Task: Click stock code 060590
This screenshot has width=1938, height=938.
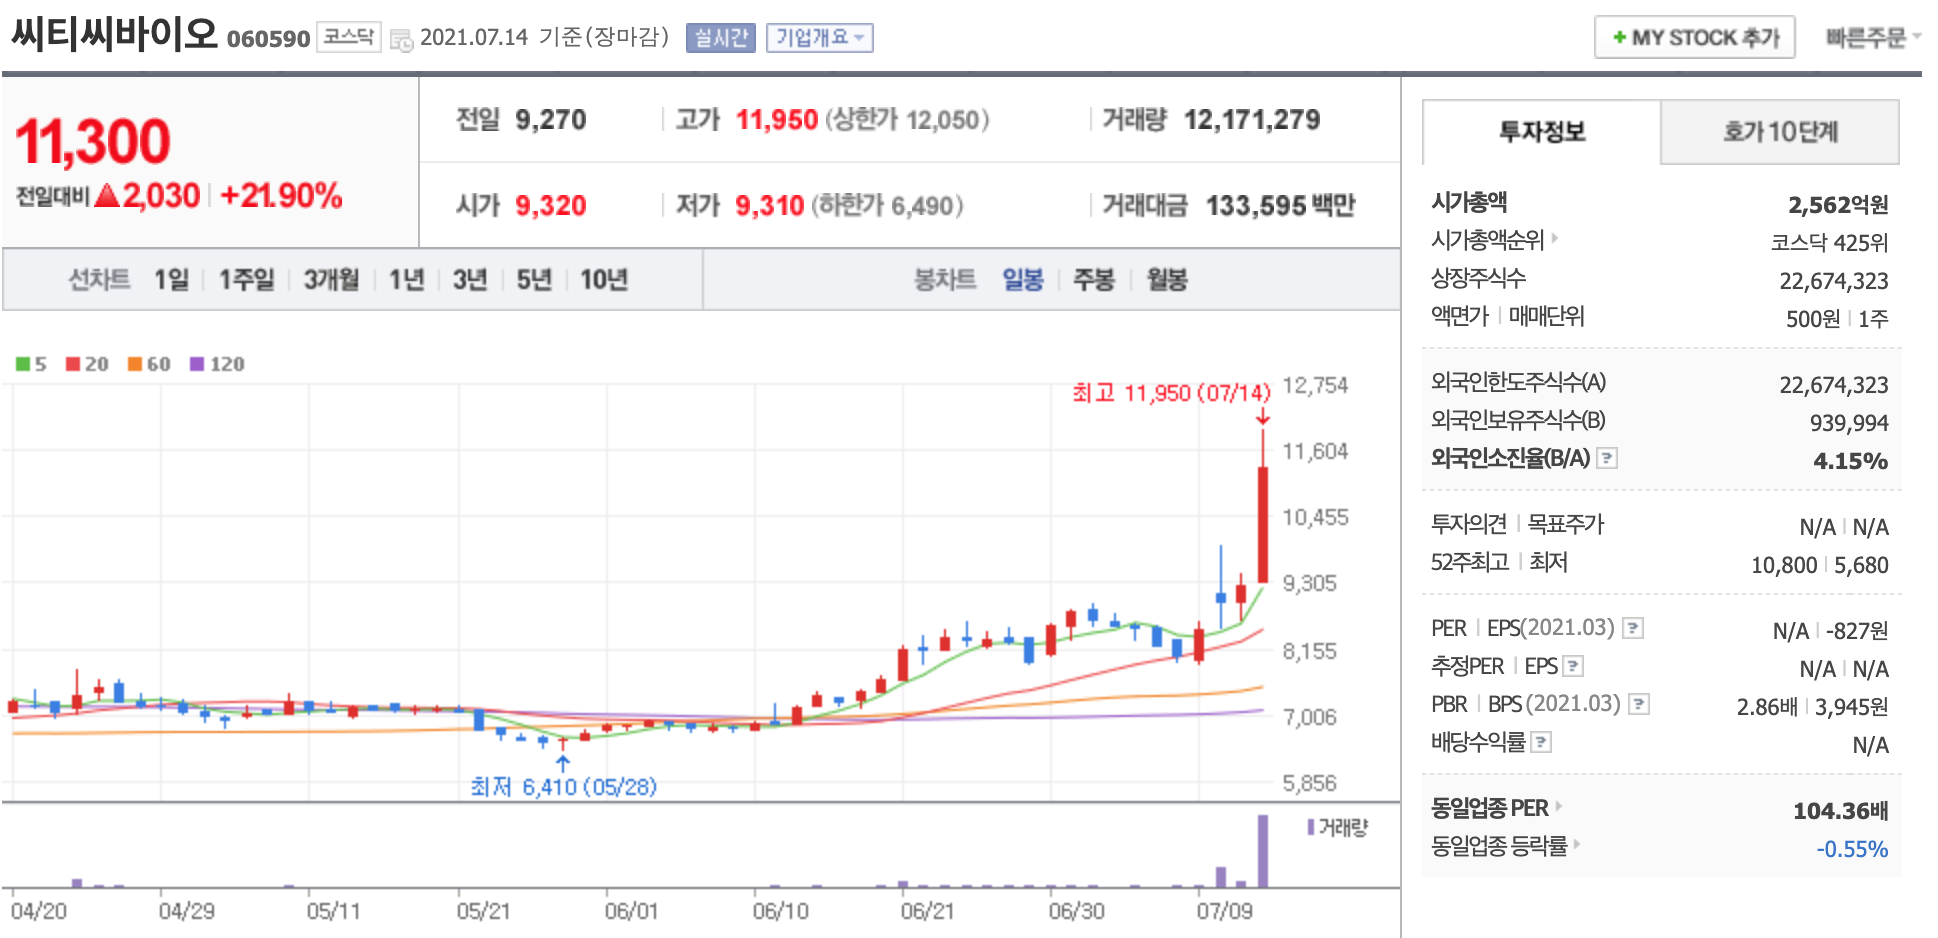Action: point(268,39)
